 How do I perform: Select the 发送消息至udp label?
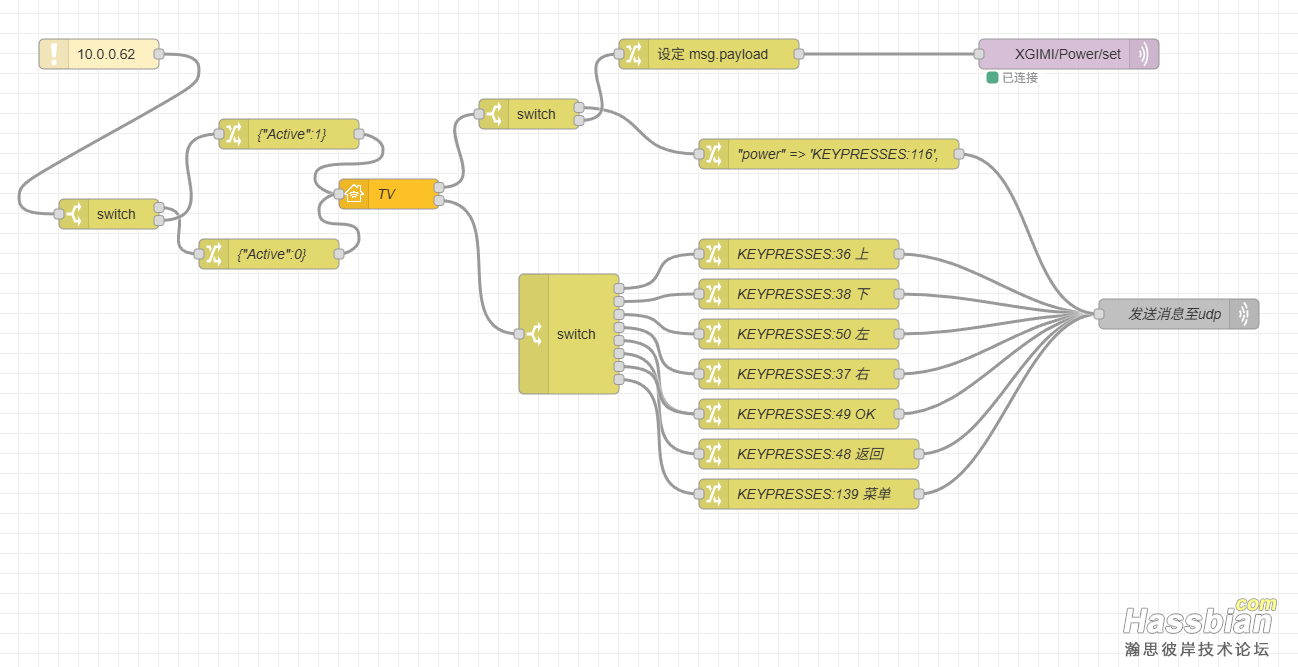tap(1175, 314)
